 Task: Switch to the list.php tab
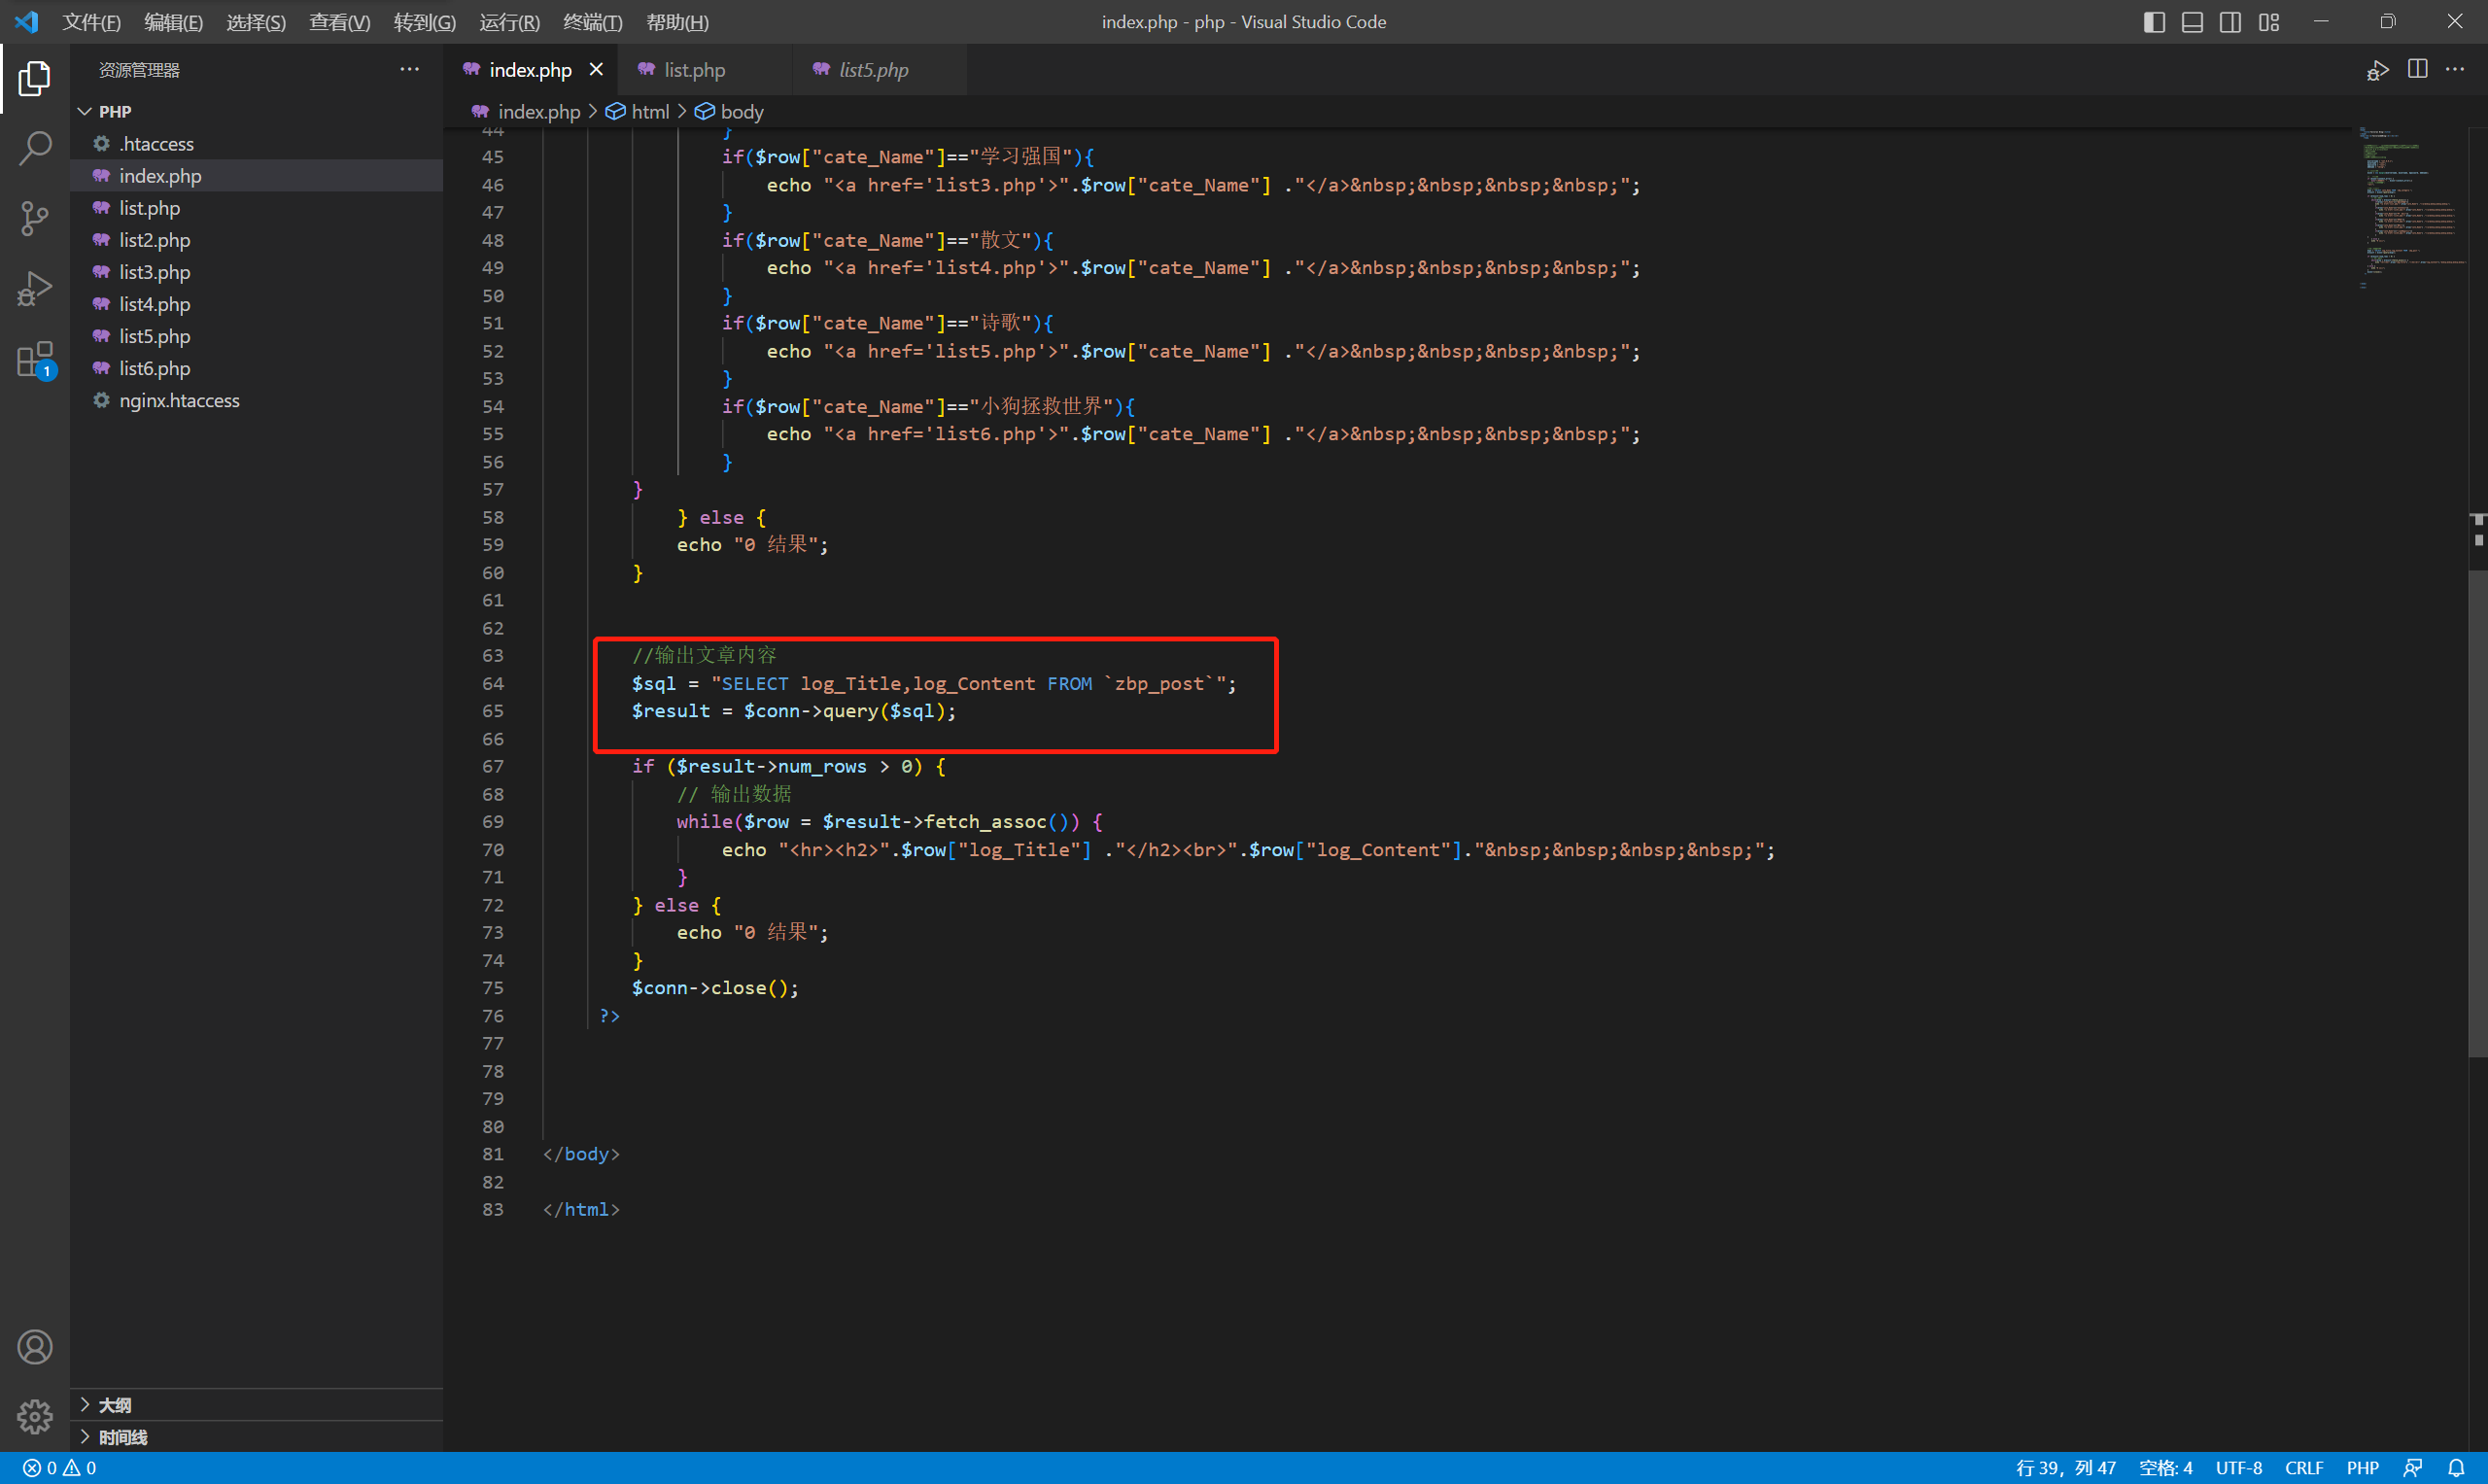pyautogui.click(x=694, y=70)
